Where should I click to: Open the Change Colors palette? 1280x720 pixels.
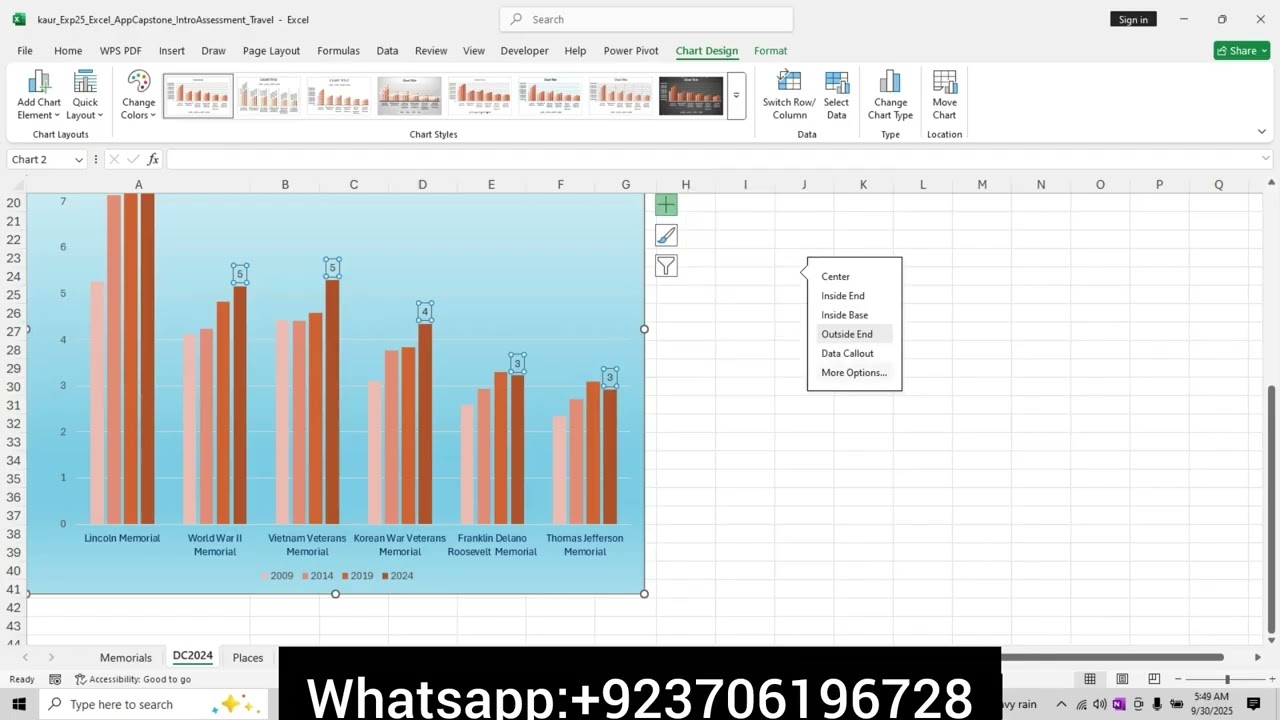[x=138, y=95]
